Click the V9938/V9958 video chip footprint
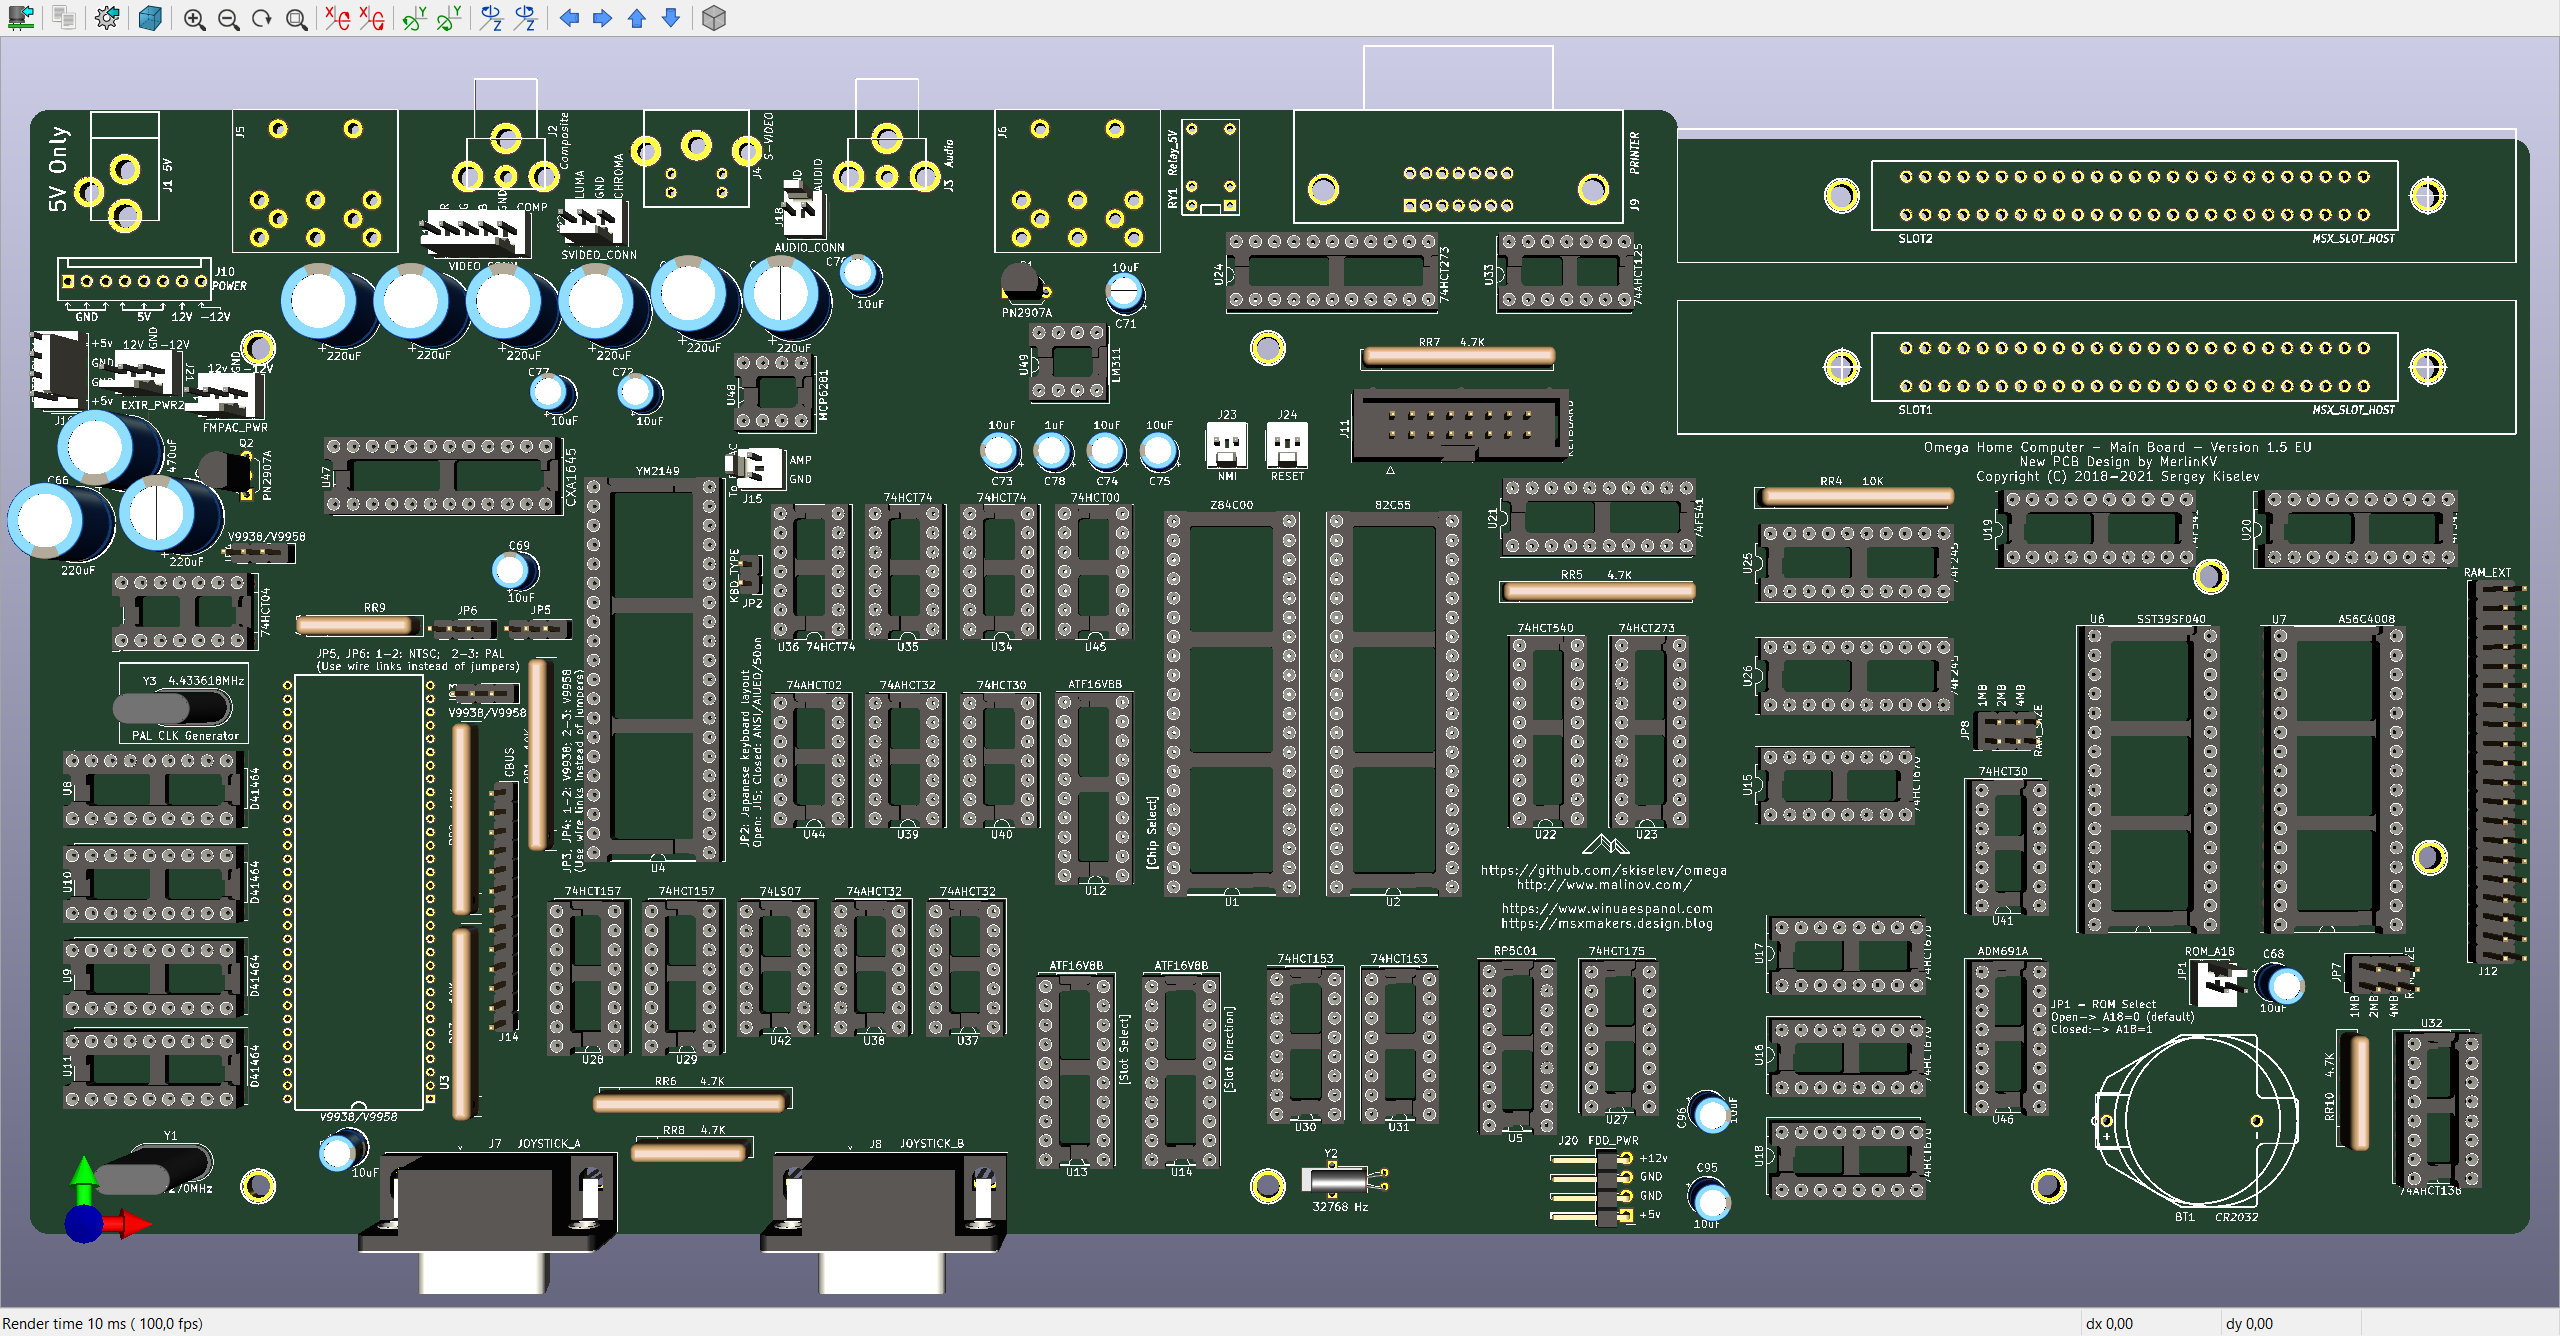The image size is (2560, 1336). click(359, 891)
